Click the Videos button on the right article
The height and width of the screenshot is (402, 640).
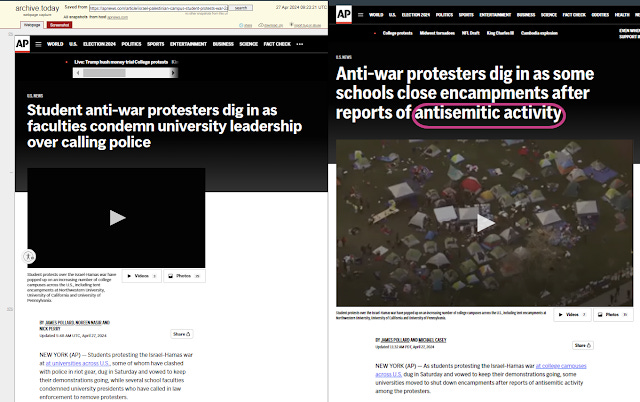point(572,315)
